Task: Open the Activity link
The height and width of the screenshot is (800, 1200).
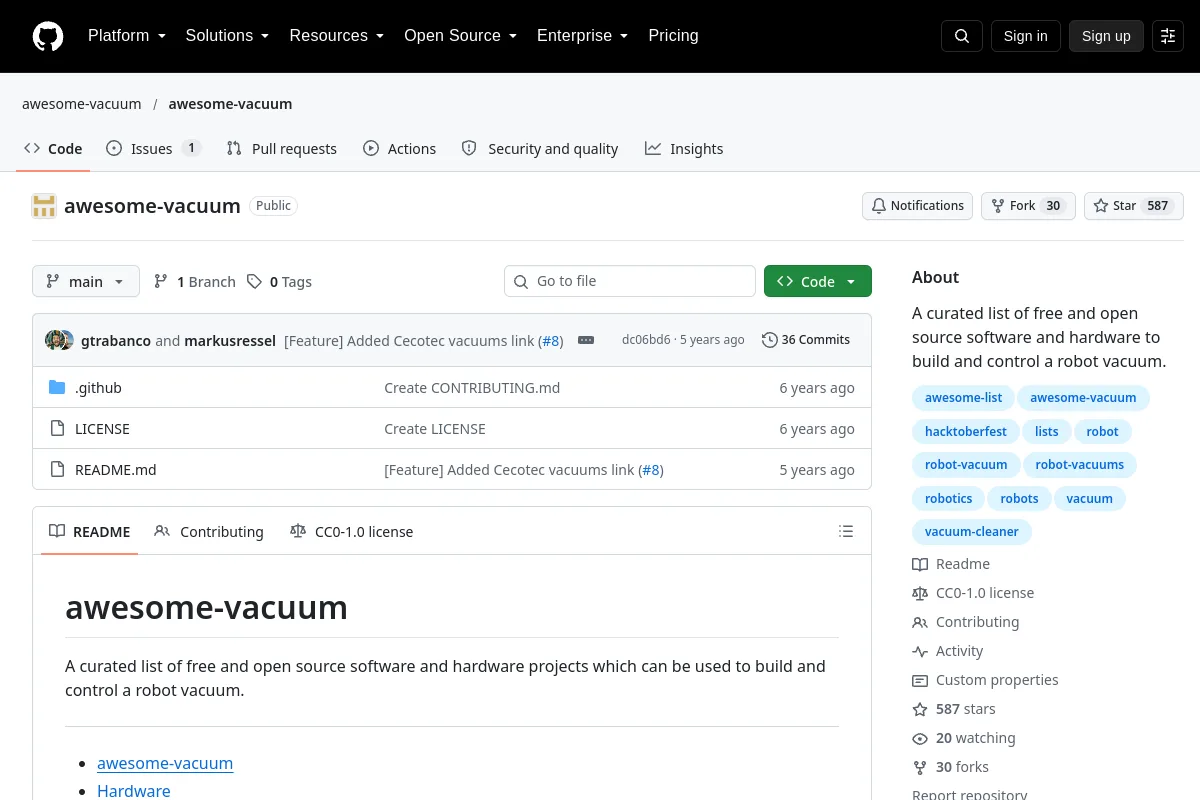Action: point(948,651)
